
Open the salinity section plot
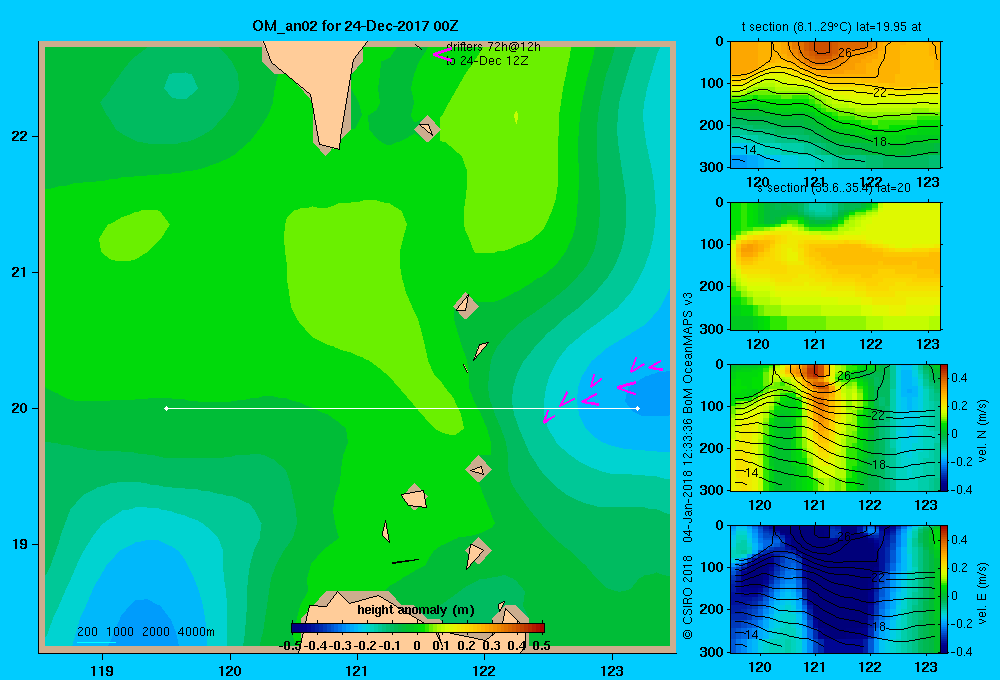click(x=835, y=266)
